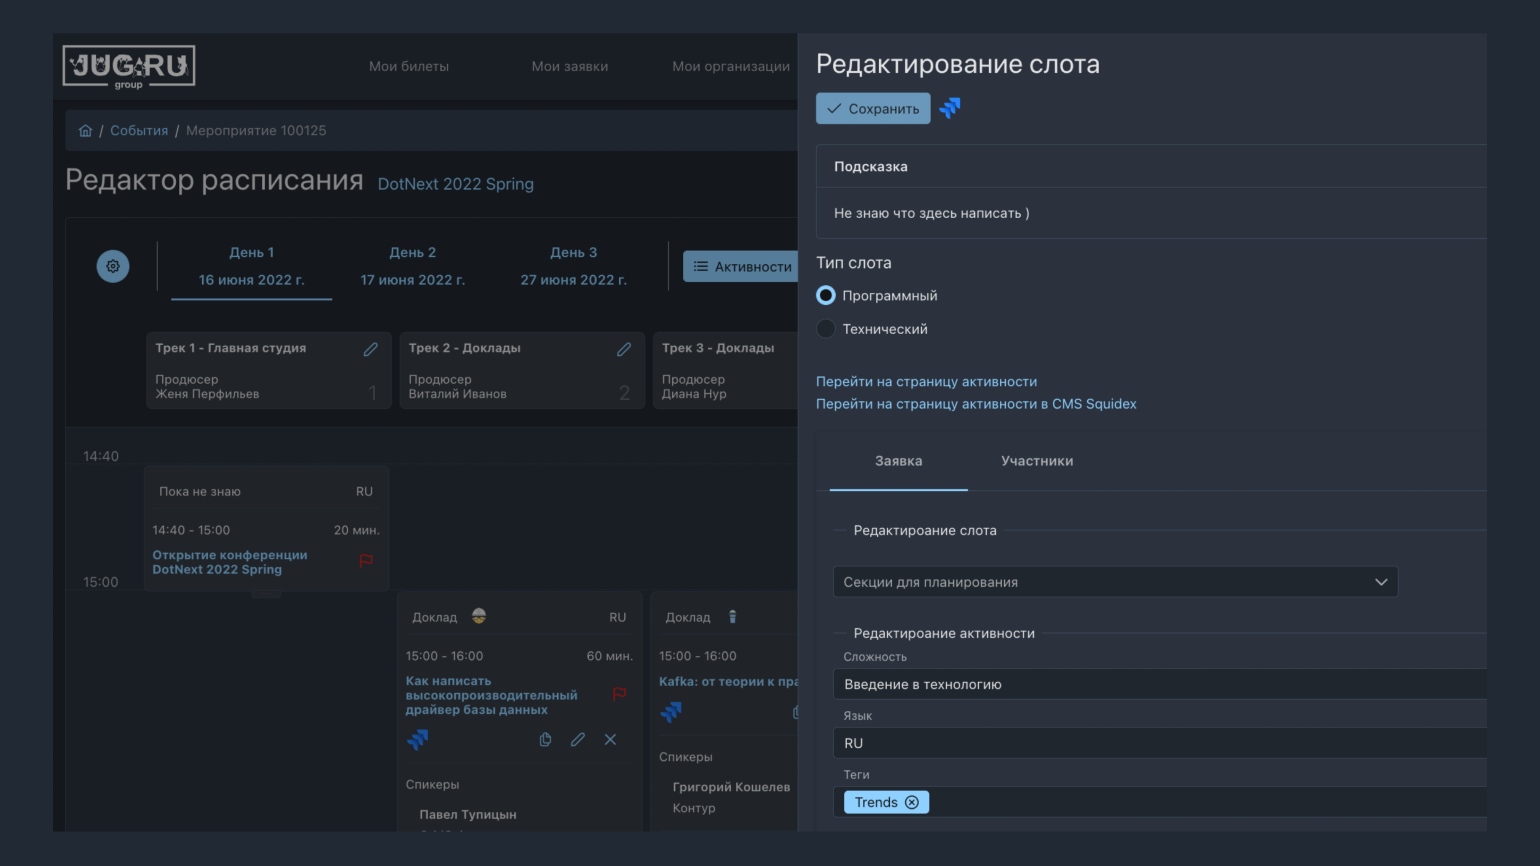Screen dimensions: 1540x866
Task: Click red flag on Как написать talk
Action: click(619, 694)
